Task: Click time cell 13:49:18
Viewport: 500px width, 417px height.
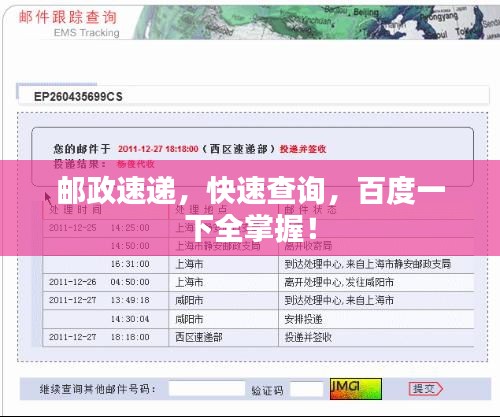Action: [130, 300]
